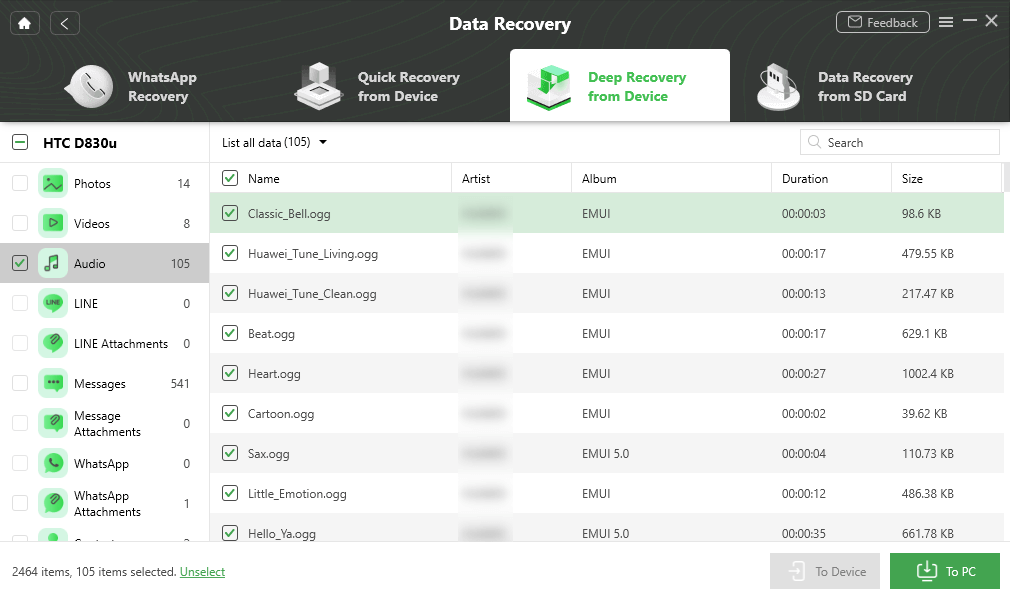Uncheck the Beat.ogg checkbox
Viewport: 1010px width, 598px height.
coord(230,333)
